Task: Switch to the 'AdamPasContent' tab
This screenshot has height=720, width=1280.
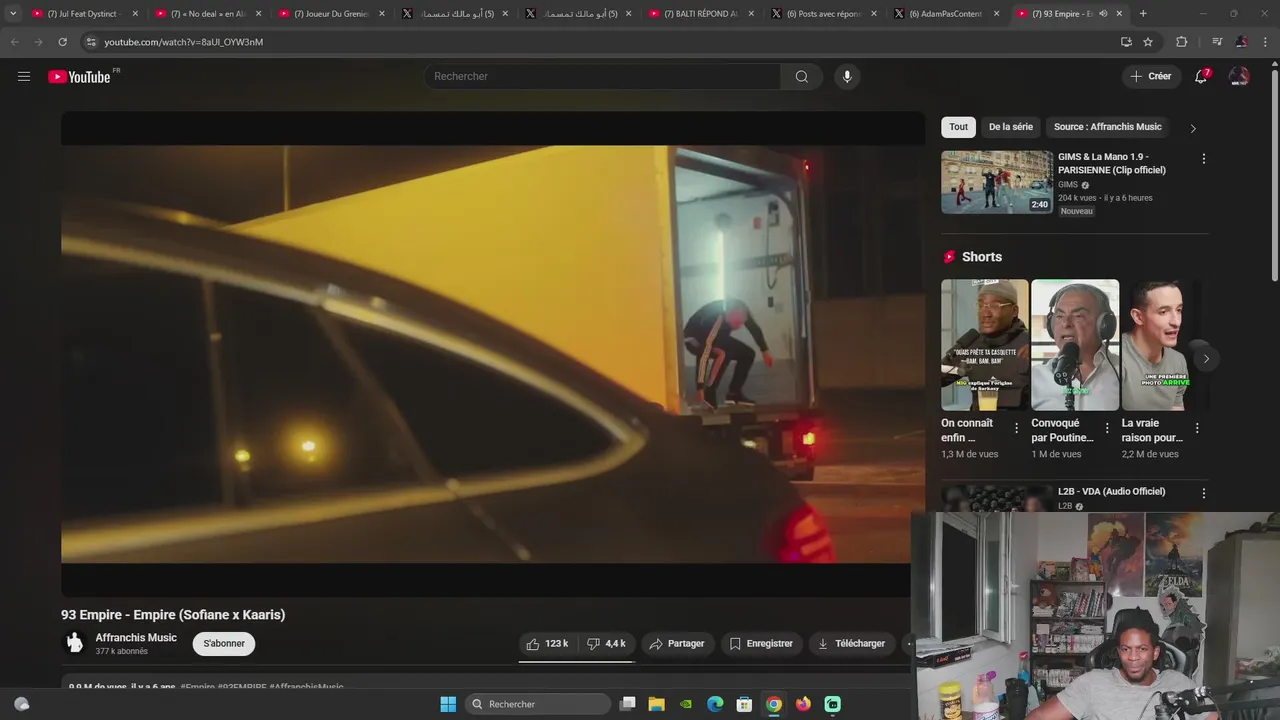Action: 947,14
